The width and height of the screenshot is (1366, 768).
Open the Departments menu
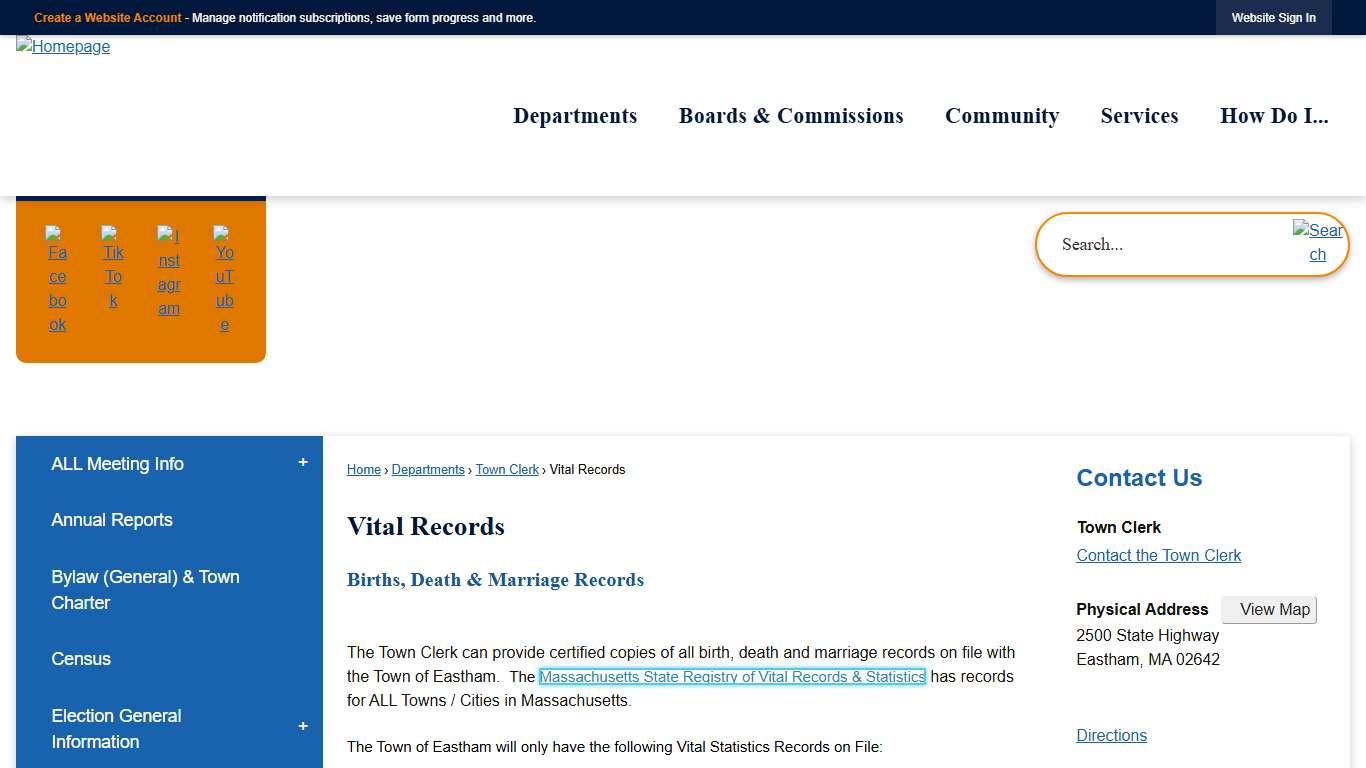click(x=575, y=116)
